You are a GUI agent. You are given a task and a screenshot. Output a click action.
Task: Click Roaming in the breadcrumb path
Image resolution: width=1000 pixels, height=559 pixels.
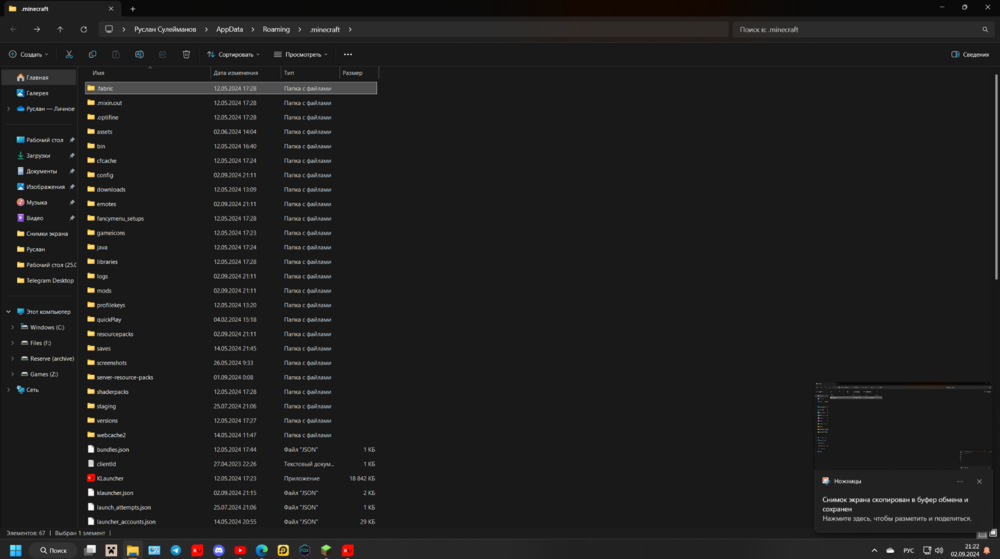tap(276, 29)
